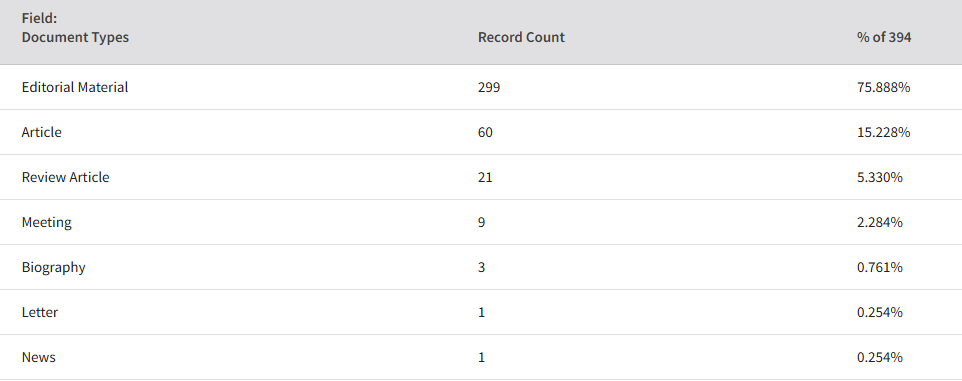Select the Biography document type
Screen dimensions: 962x381
pos(53,267)
